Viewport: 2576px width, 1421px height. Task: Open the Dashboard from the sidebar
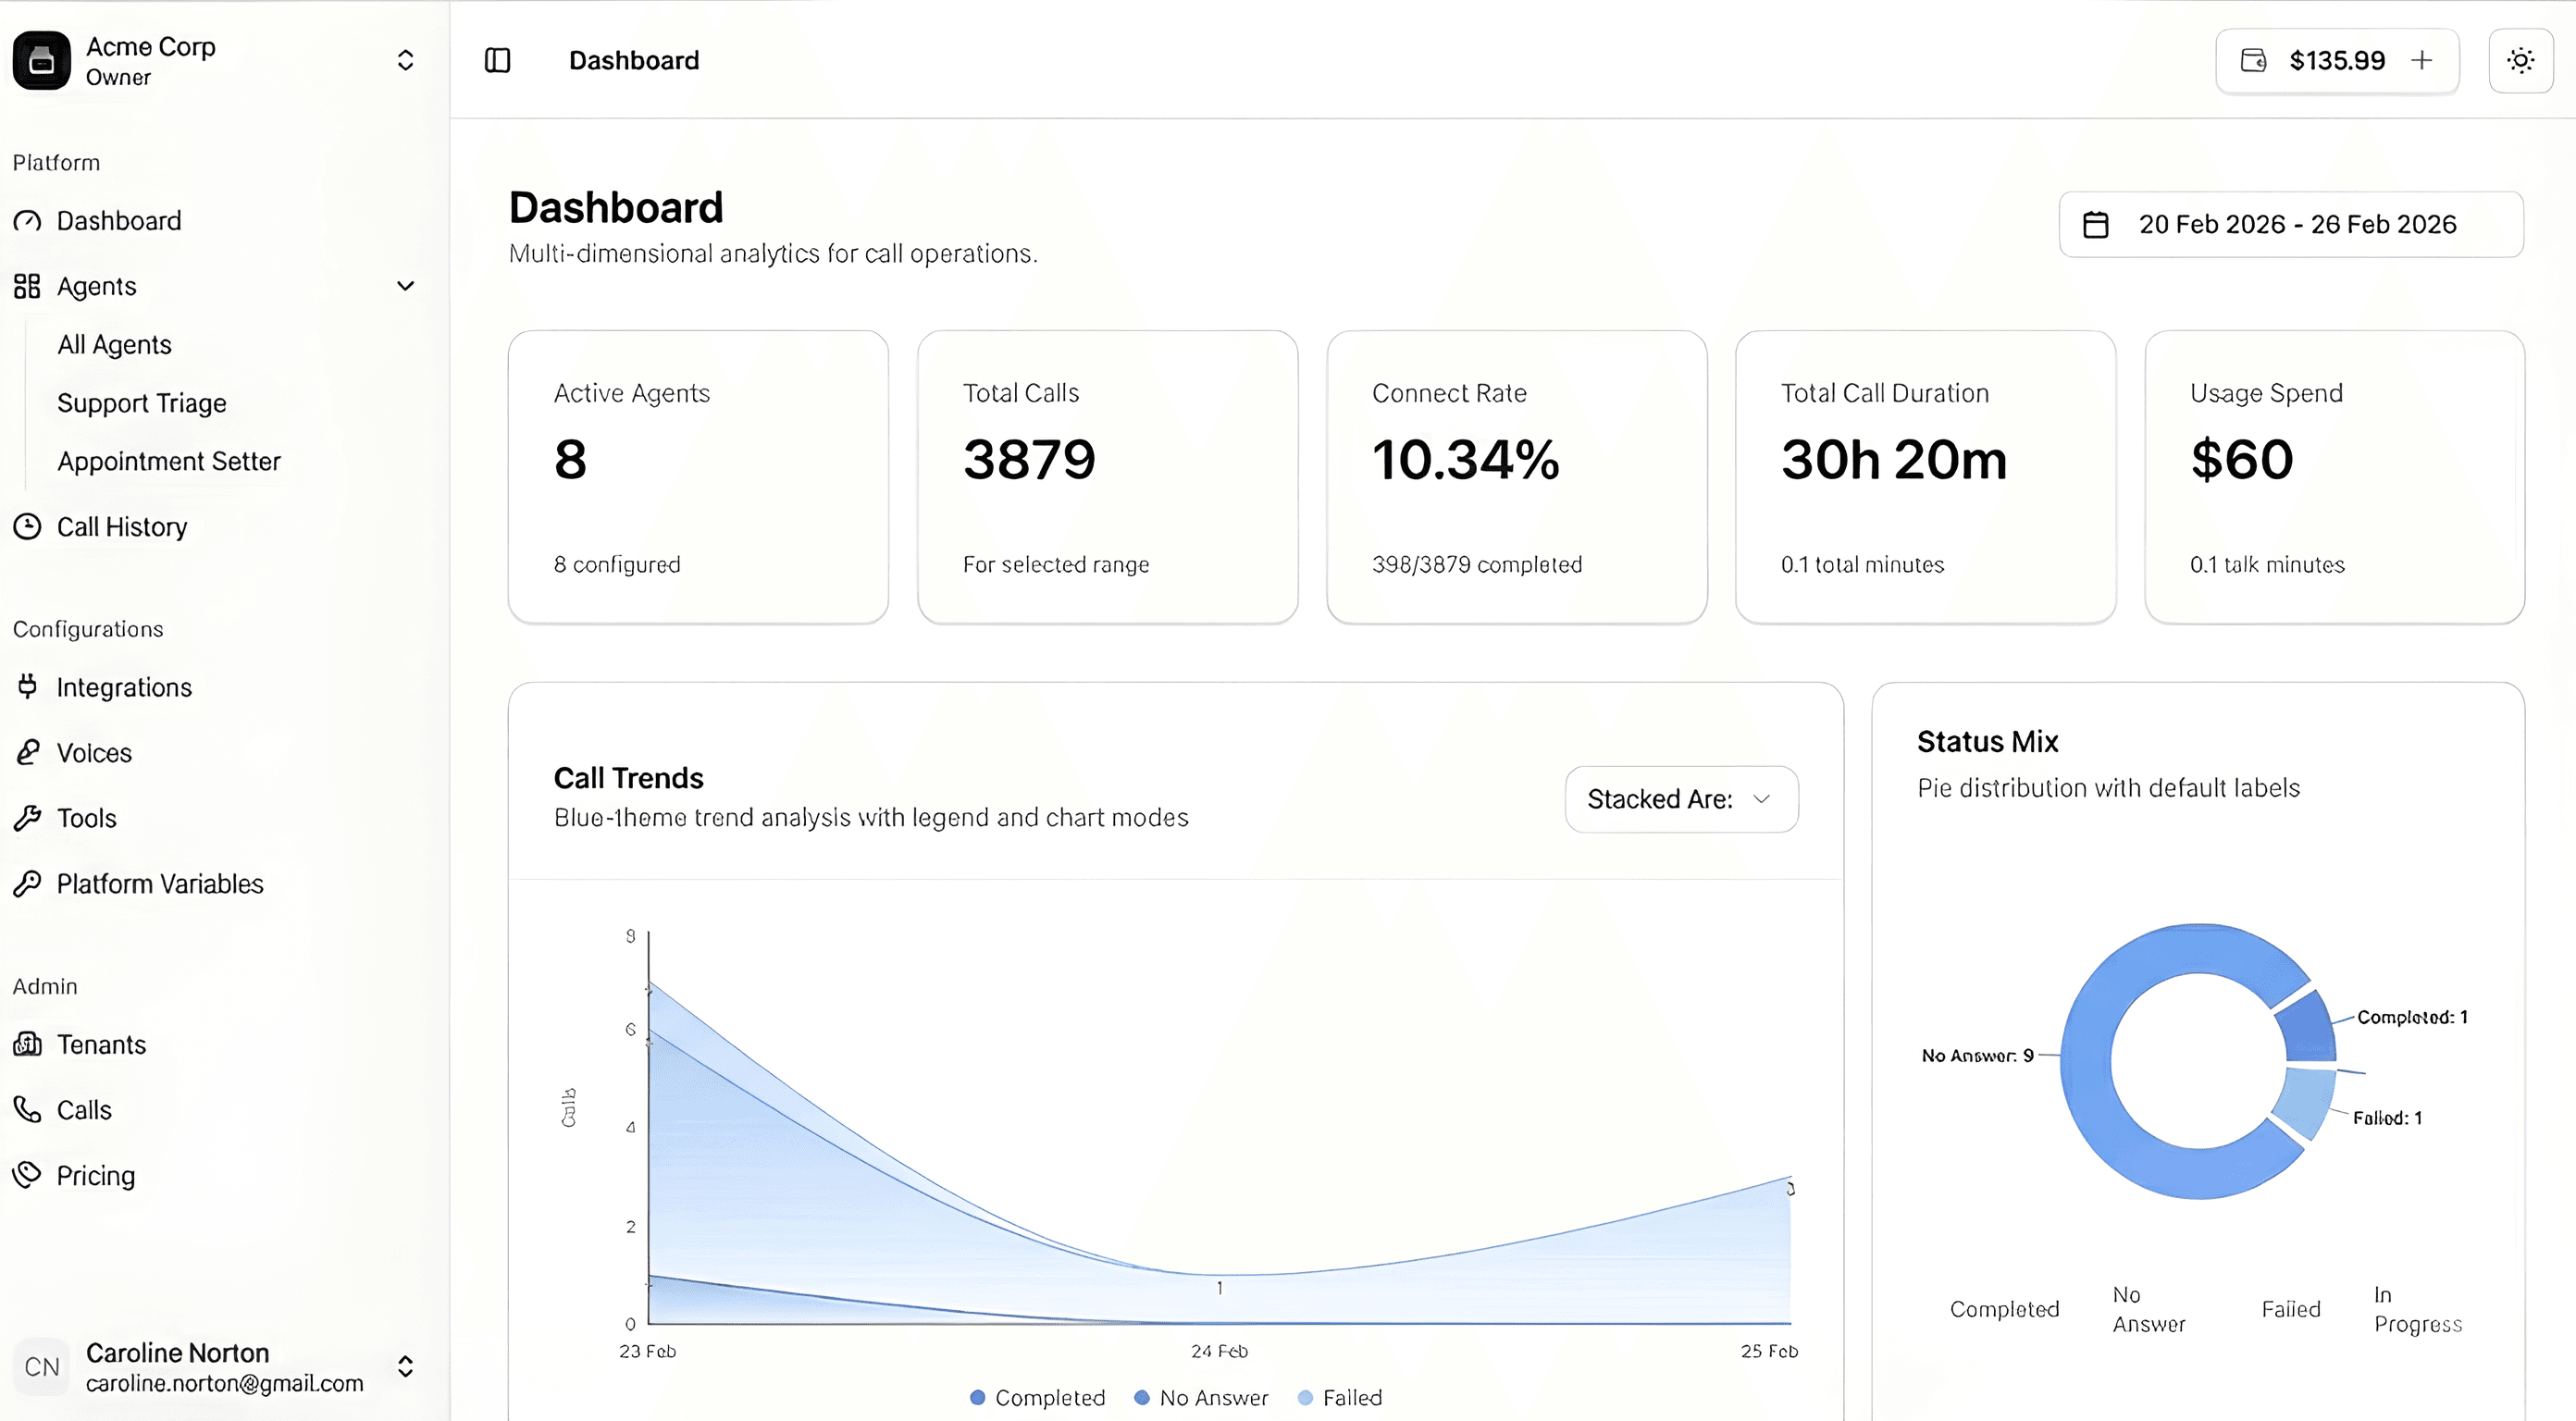pyautogui.click(x=119, y=220)
